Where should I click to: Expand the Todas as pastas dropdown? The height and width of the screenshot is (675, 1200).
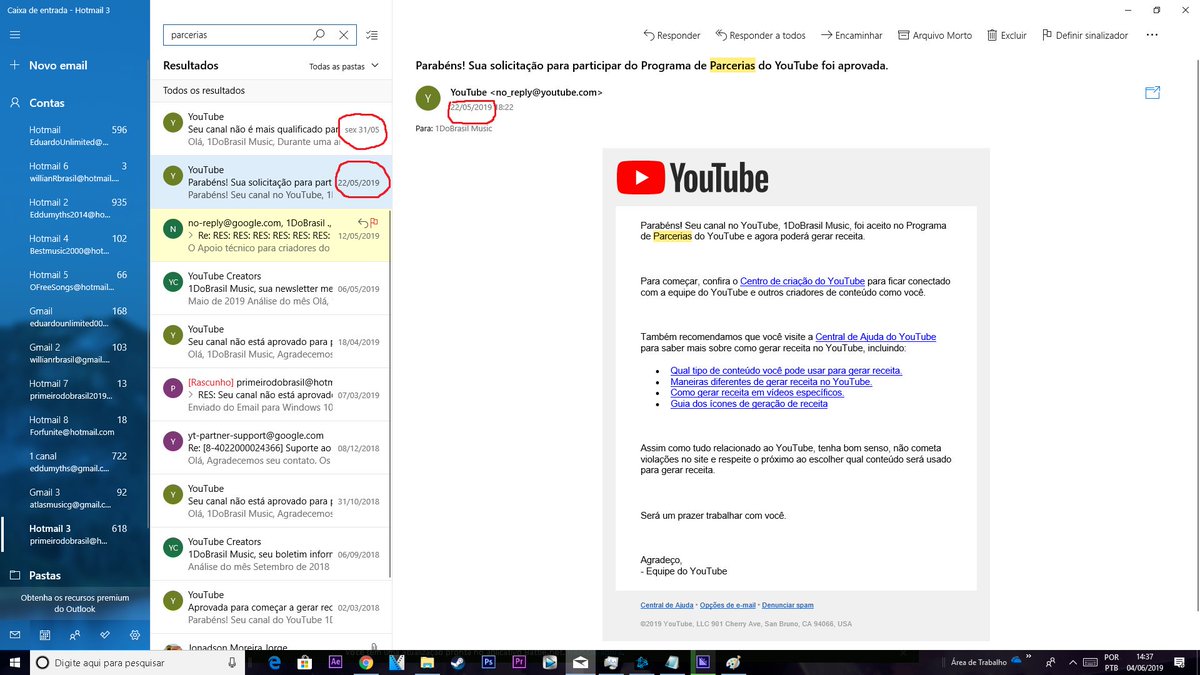(x=344, y=66)
